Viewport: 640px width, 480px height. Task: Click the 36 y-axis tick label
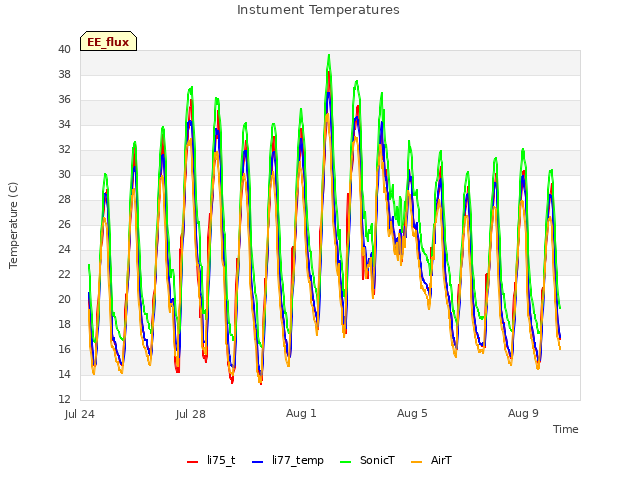click(x=64, y=100)
